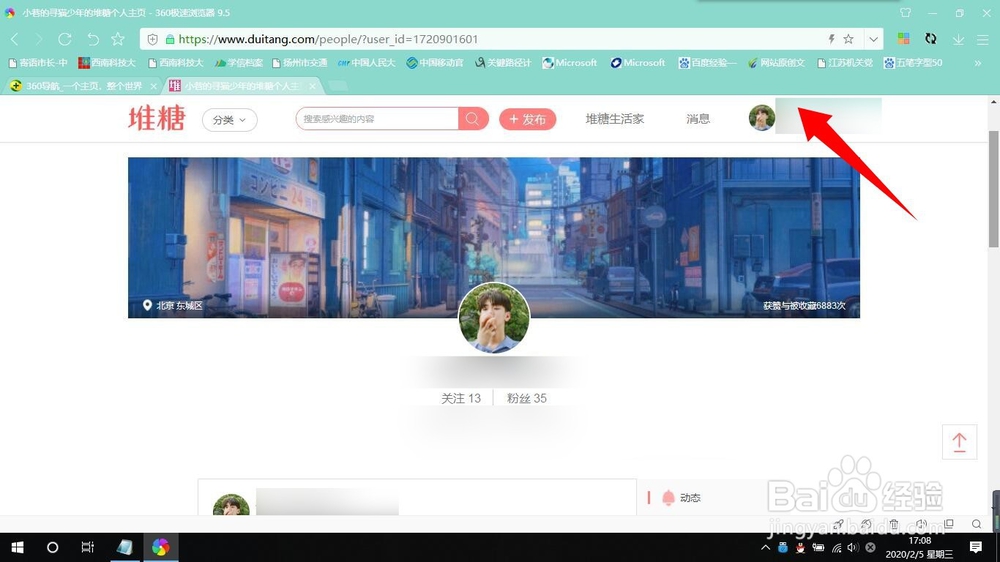Click the small user avatar in header

click(761, 118)
